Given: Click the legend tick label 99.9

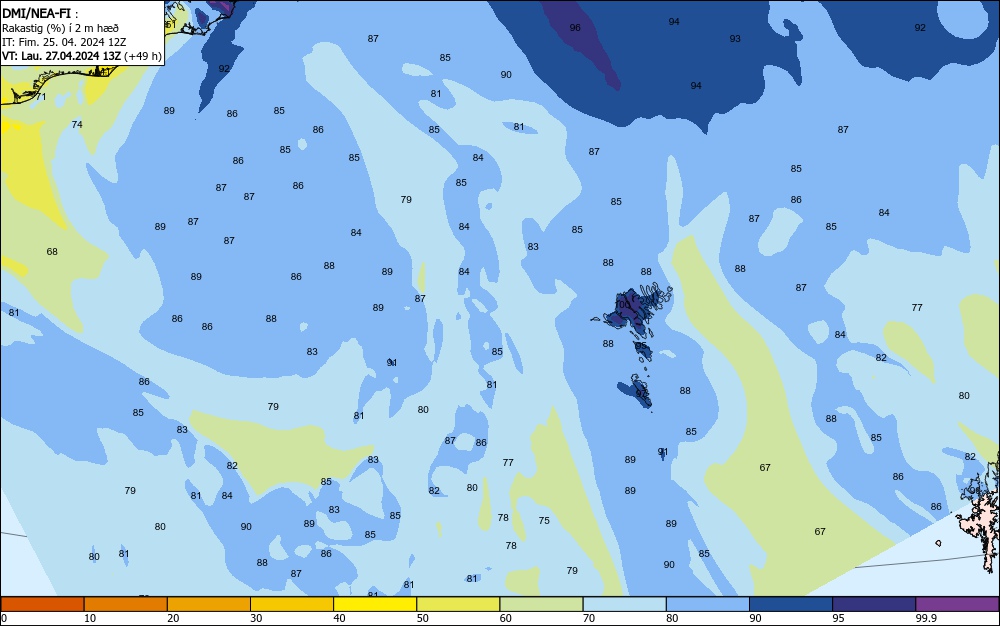Looking at the screenshot, I should pos(926,618).
